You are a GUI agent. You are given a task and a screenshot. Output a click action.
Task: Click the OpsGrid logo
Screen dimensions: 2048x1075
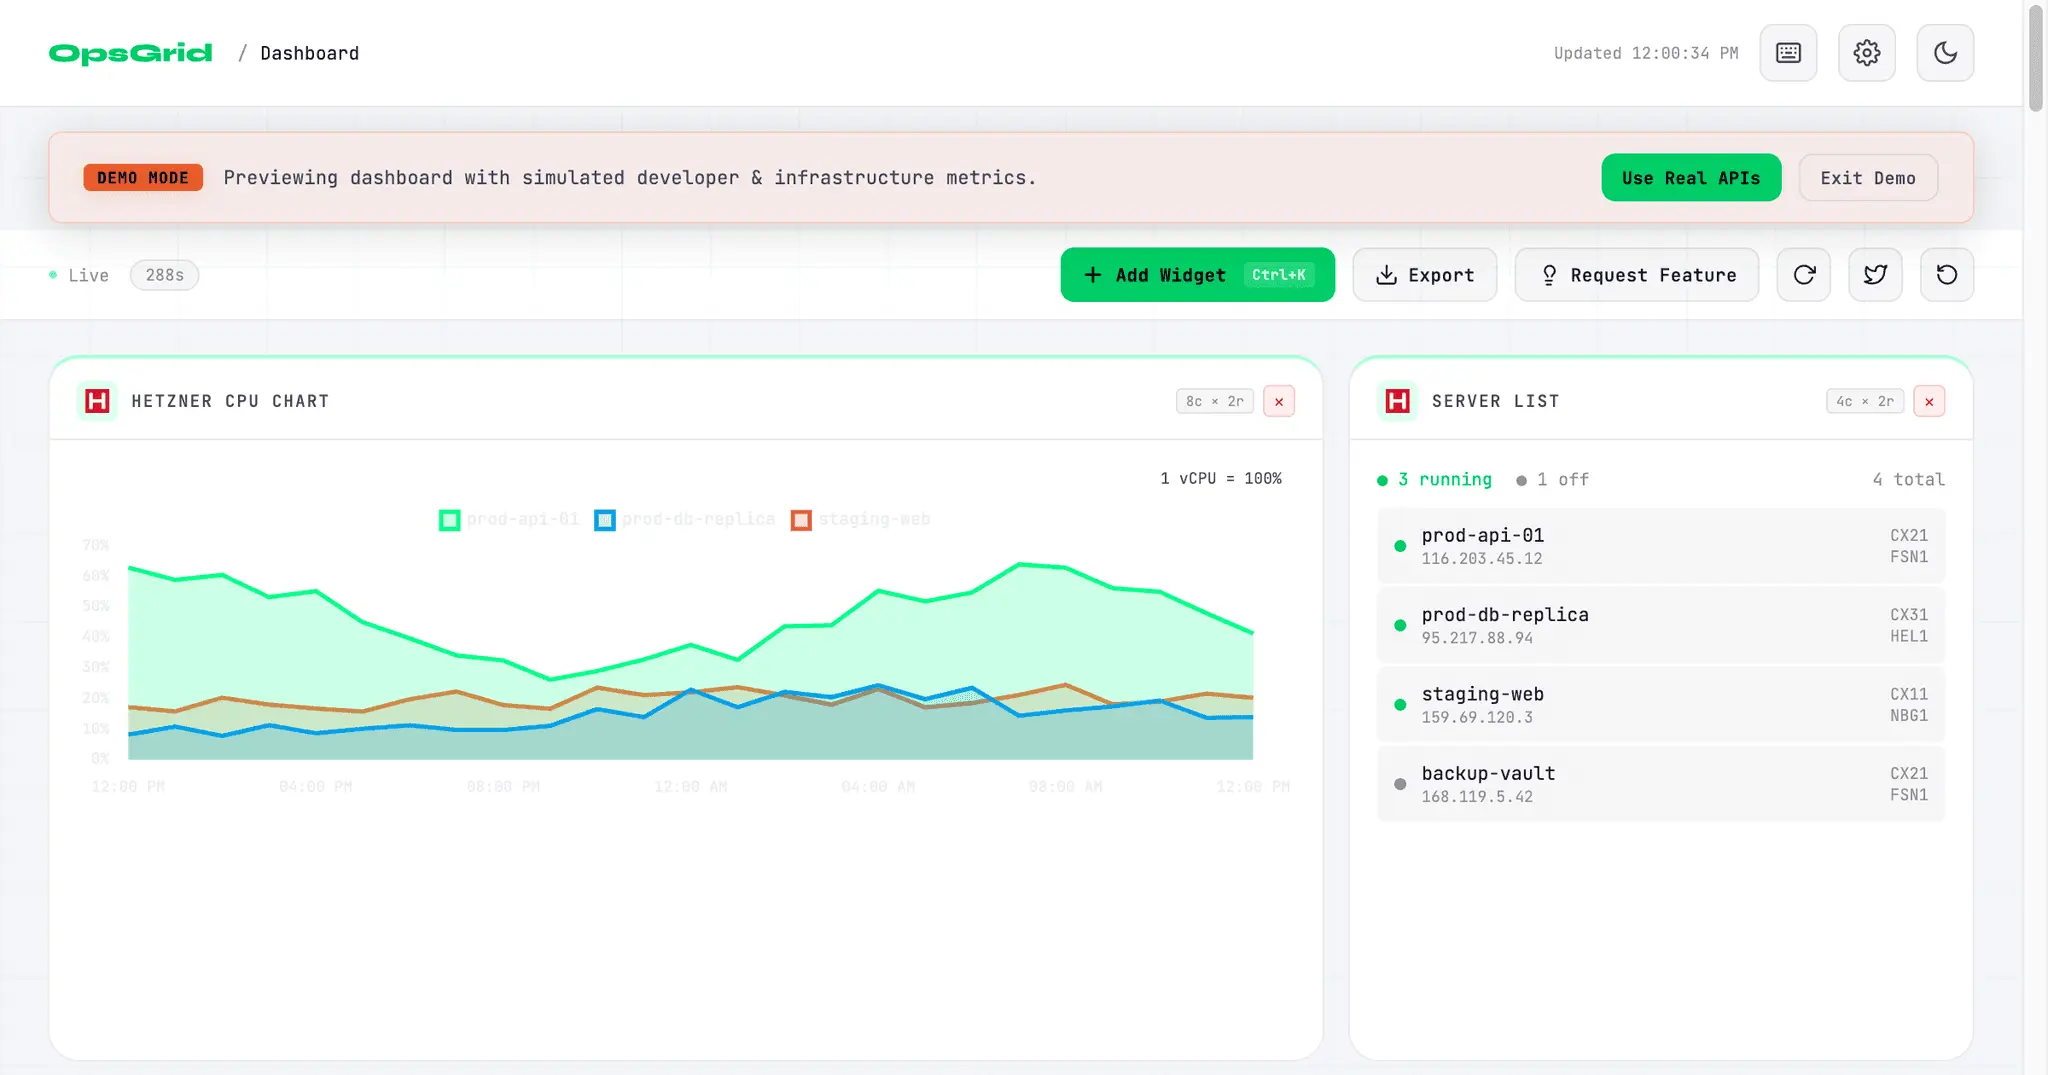130,53
